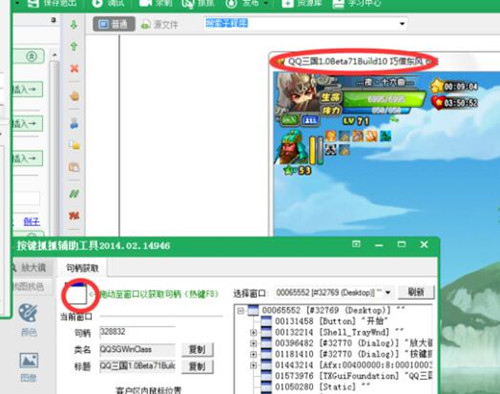Expand the 00132214 Shell_TrayWnd node
Image resolution: width=500 pixels, height=394 pixels.
pyautogui.click(x=253, y=332)
